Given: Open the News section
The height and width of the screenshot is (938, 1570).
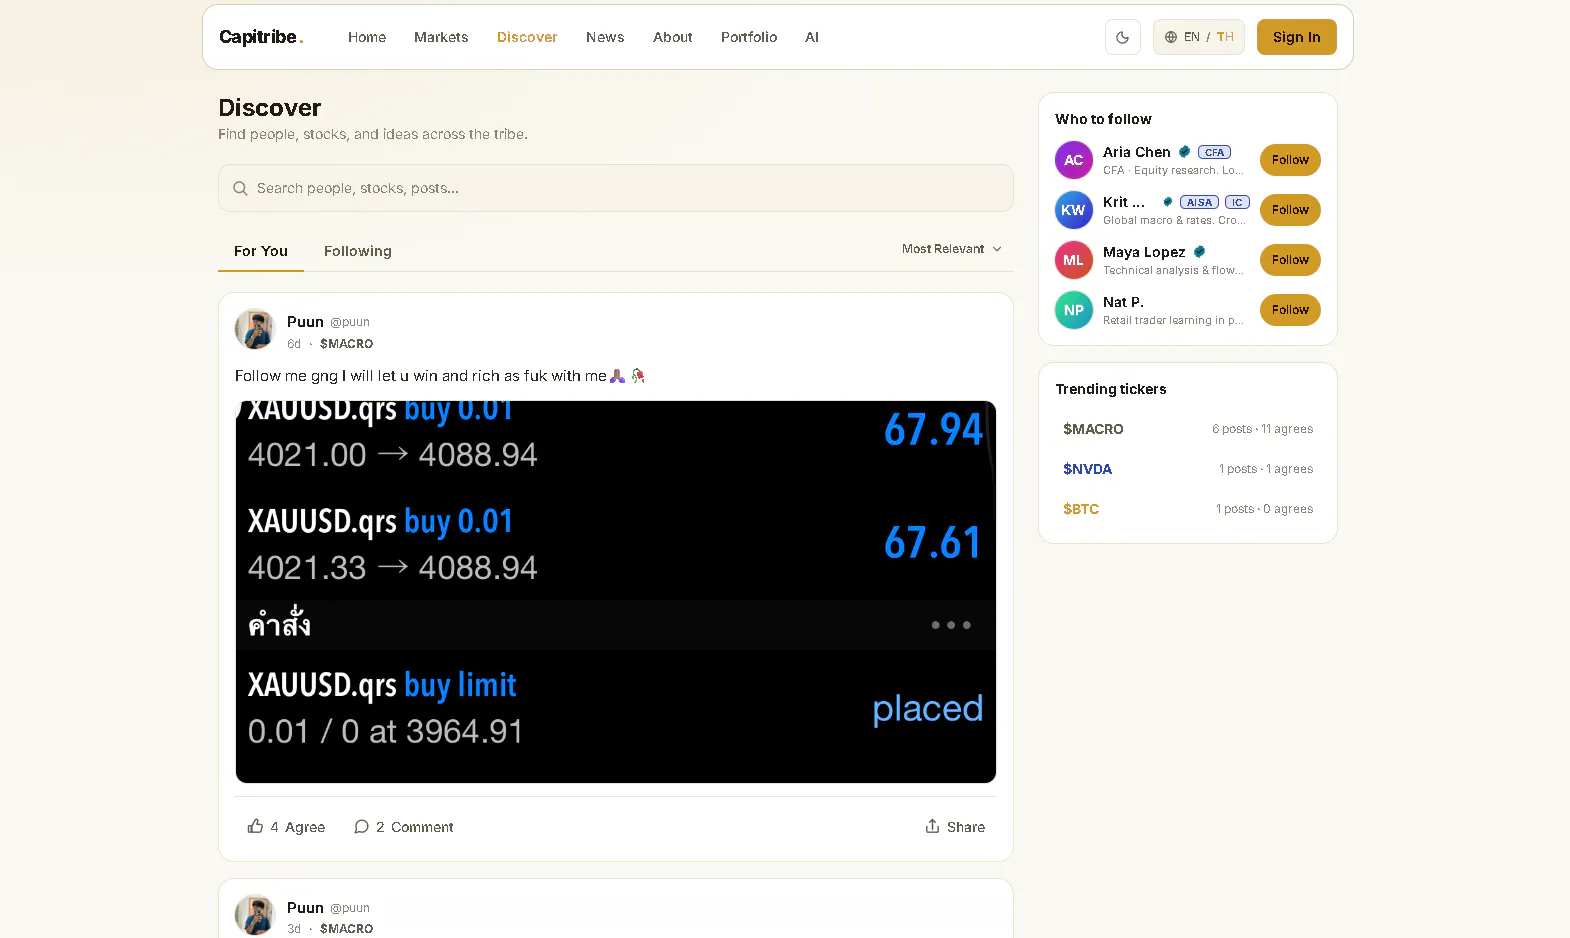Looking at the screenshot, I should 605,37.
